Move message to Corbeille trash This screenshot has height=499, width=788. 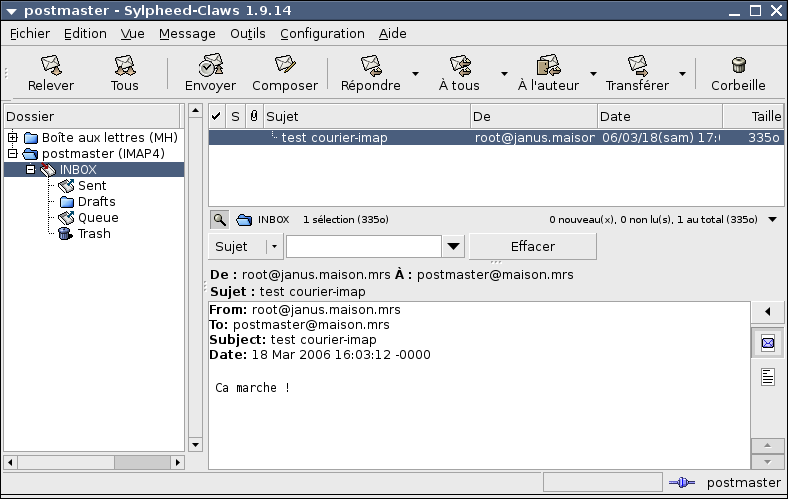738,73
